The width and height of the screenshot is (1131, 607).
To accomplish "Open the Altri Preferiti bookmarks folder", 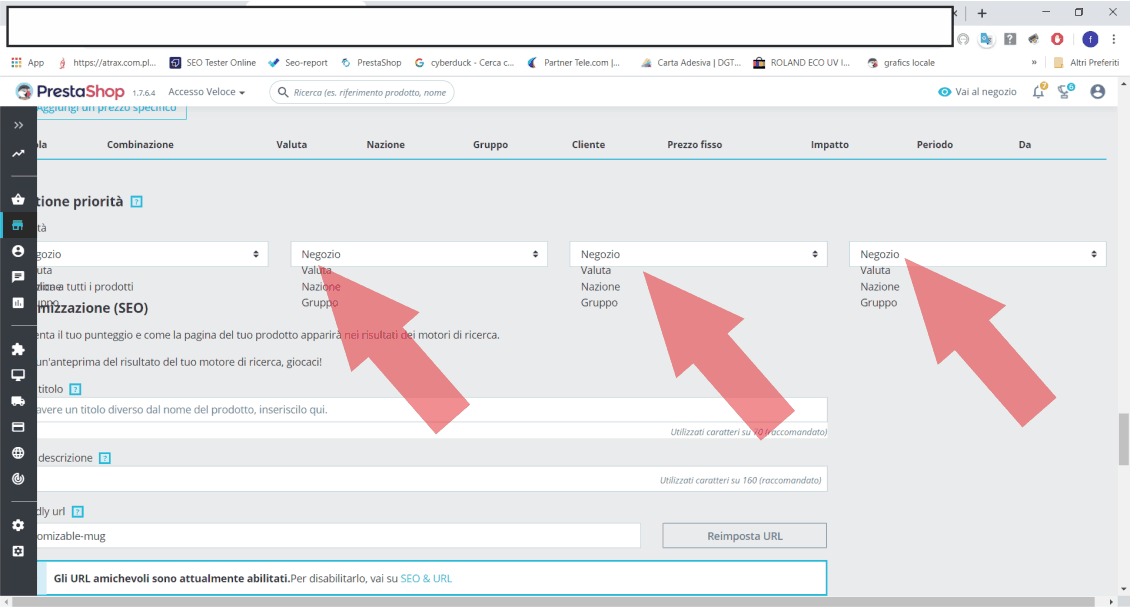I will (1087, 63).
